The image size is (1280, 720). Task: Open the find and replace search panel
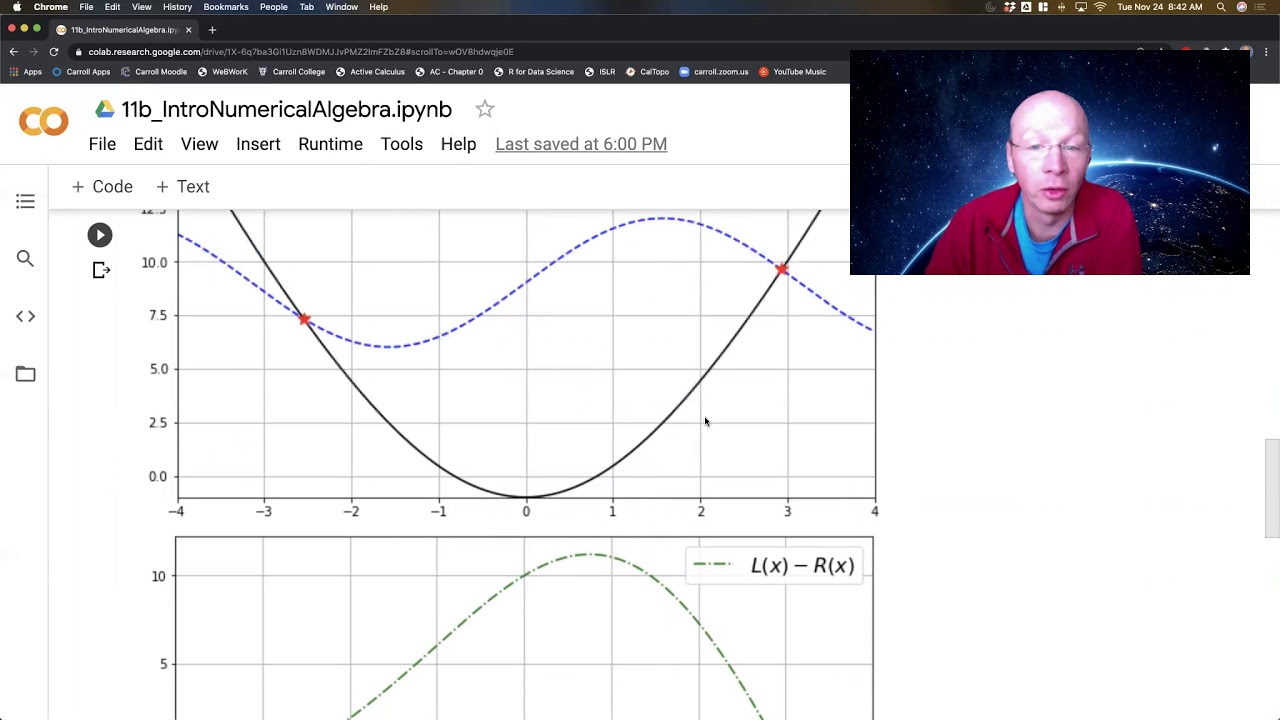coord(25,259)
